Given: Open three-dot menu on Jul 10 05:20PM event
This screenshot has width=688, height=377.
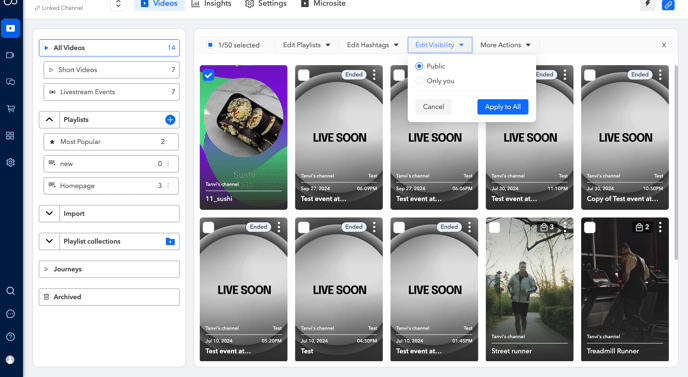Looking at the screenshot, I should 279,227.
